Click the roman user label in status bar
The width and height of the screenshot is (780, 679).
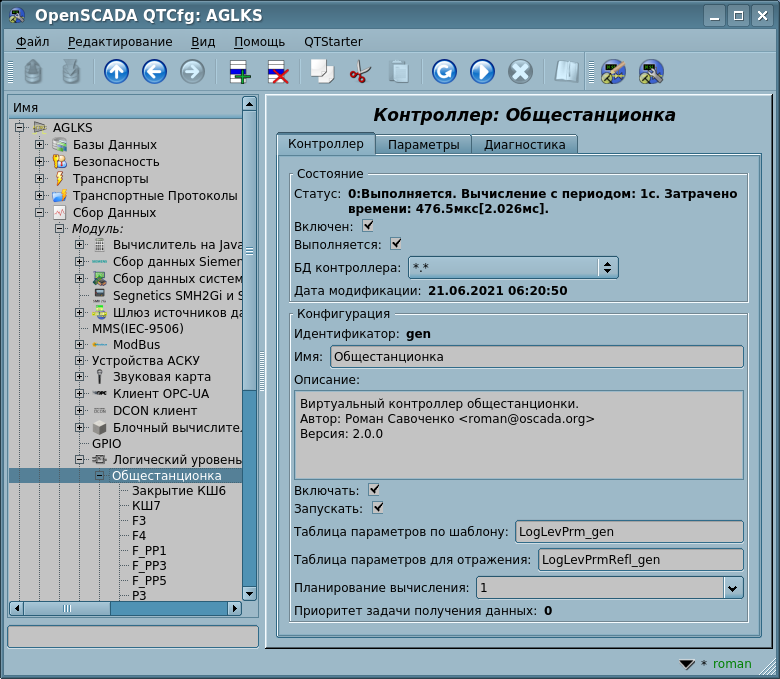[x=732, y=664]
